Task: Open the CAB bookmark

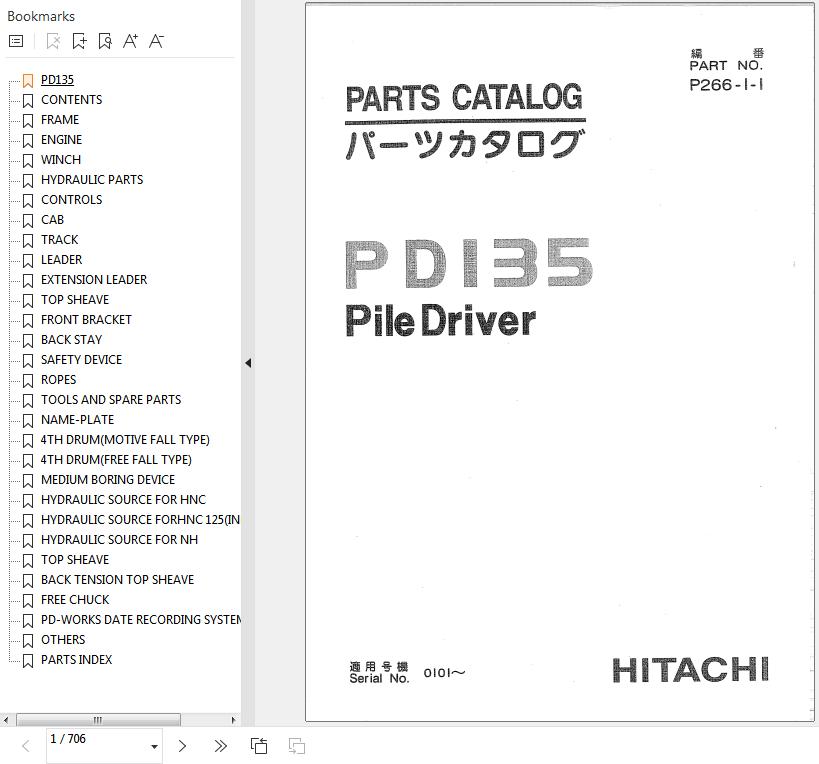Action: click(52, 220)
